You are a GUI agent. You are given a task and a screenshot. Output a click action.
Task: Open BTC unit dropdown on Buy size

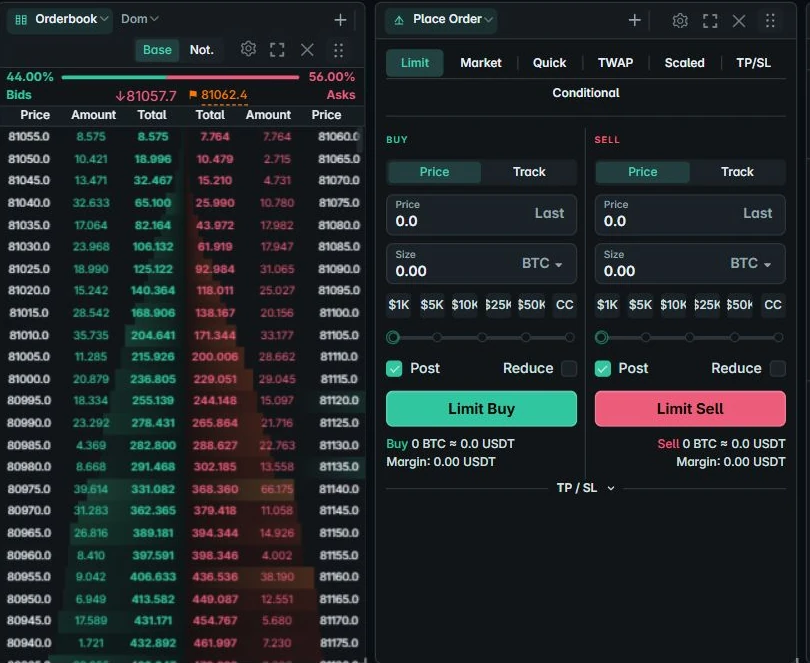point(542,264)
